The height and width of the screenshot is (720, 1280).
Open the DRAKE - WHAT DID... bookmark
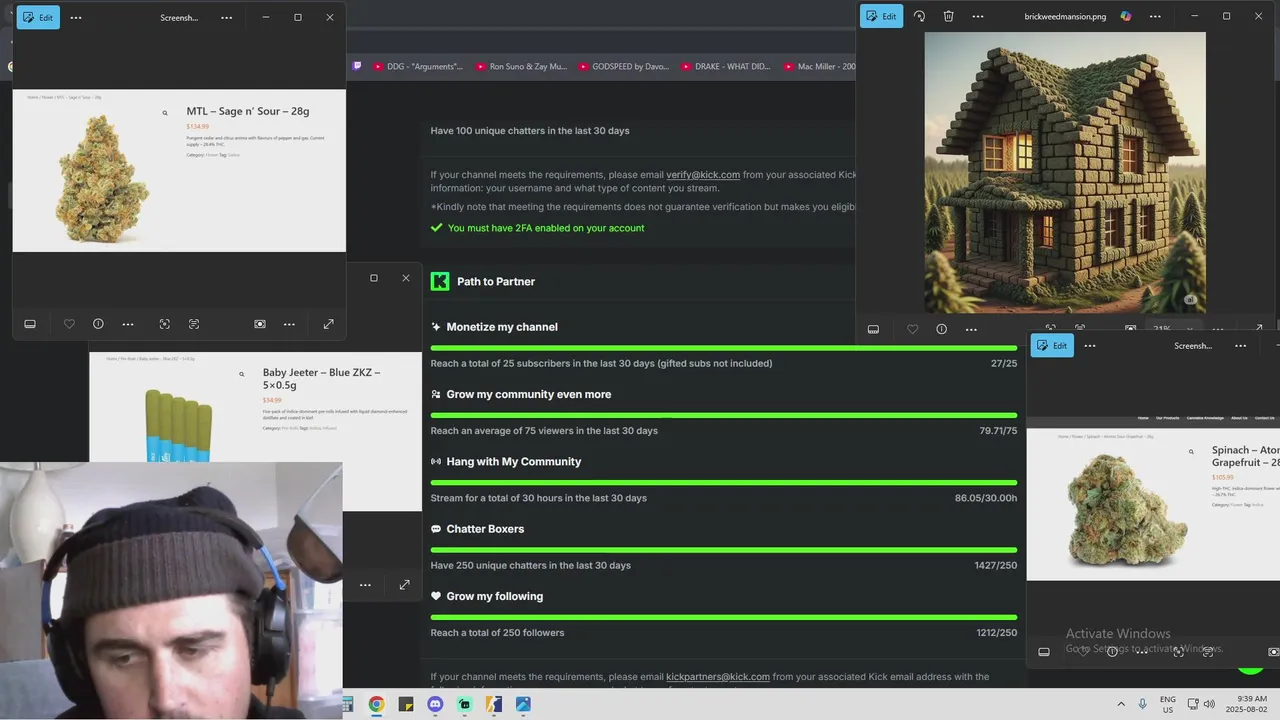pyautogui.click(x=726, y=67)
